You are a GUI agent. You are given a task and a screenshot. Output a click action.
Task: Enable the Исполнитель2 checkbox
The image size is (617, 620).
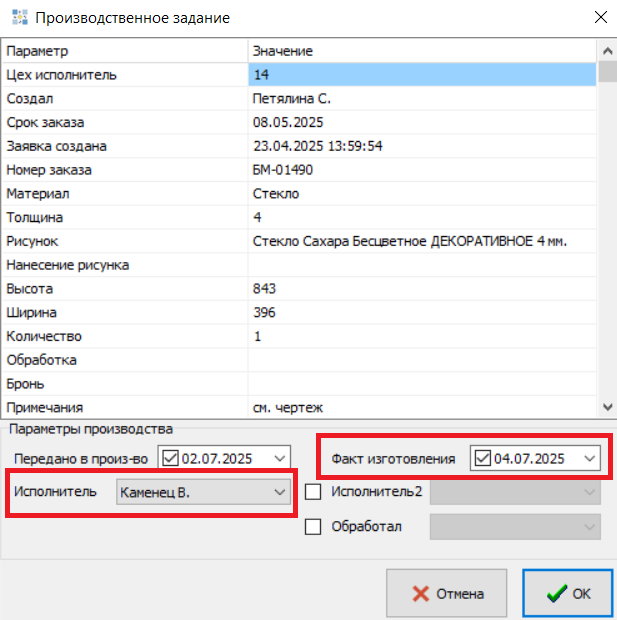(x=313, y=492)
